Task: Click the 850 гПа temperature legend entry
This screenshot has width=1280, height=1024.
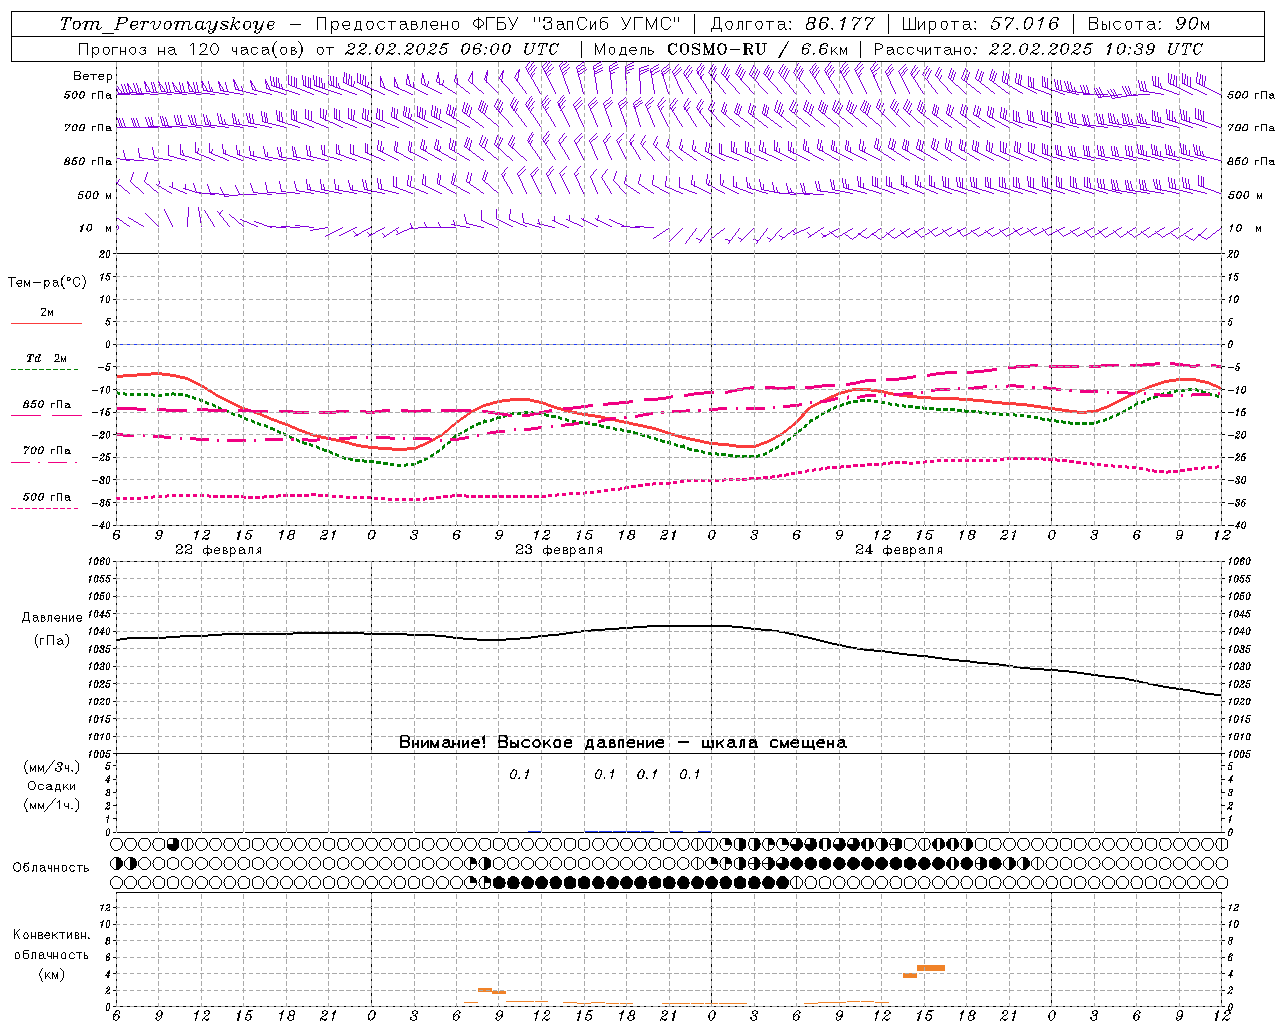Action: [47, 405]
